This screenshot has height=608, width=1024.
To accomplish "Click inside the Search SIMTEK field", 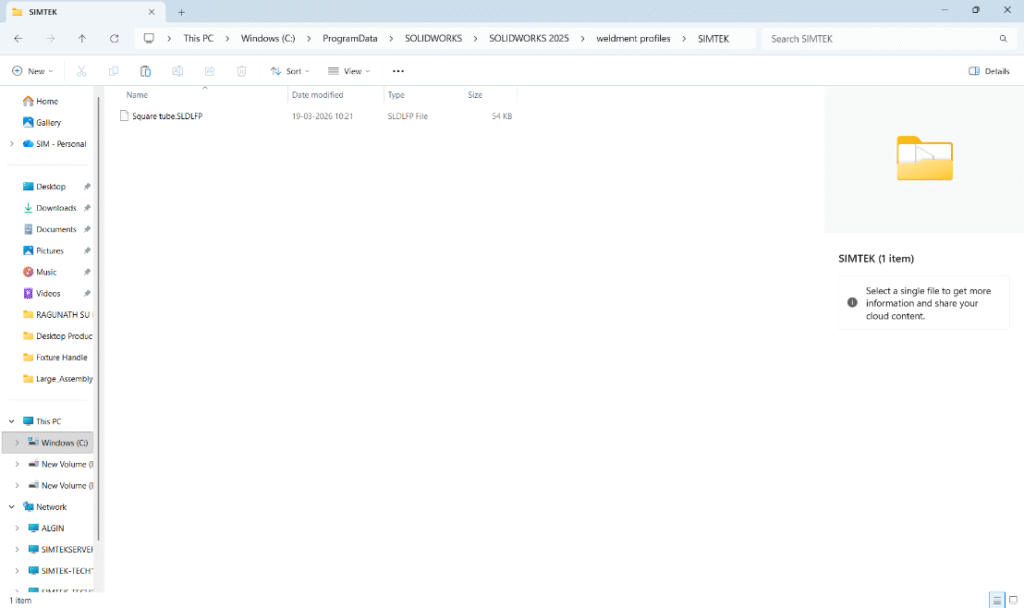I will (x=880, y=38).
